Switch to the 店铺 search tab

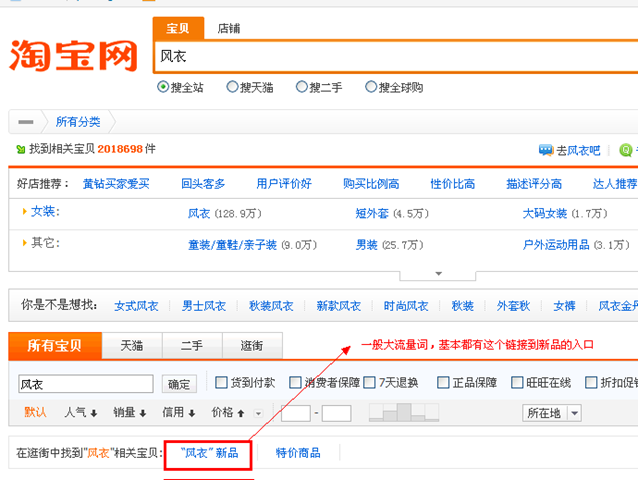click(229, 29)
